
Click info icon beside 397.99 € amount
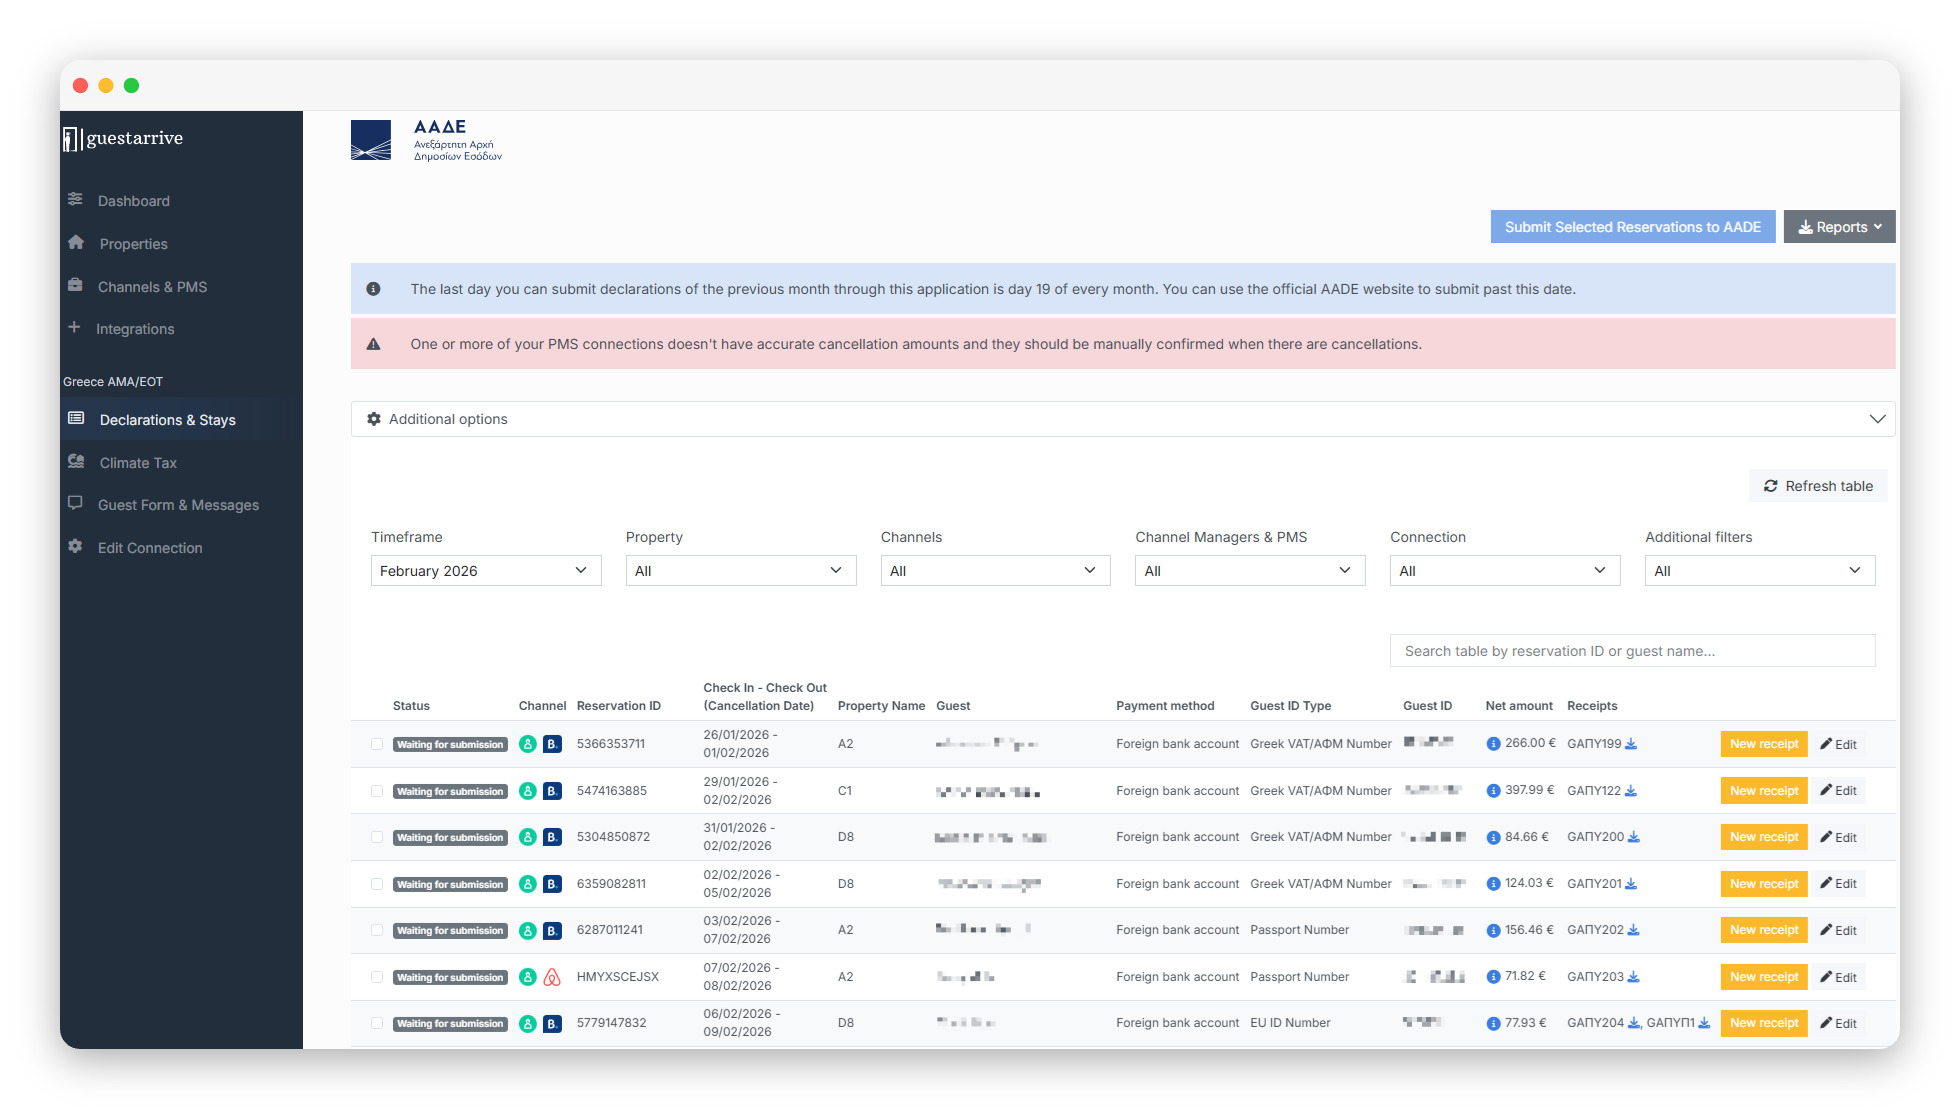[1493, 791]
